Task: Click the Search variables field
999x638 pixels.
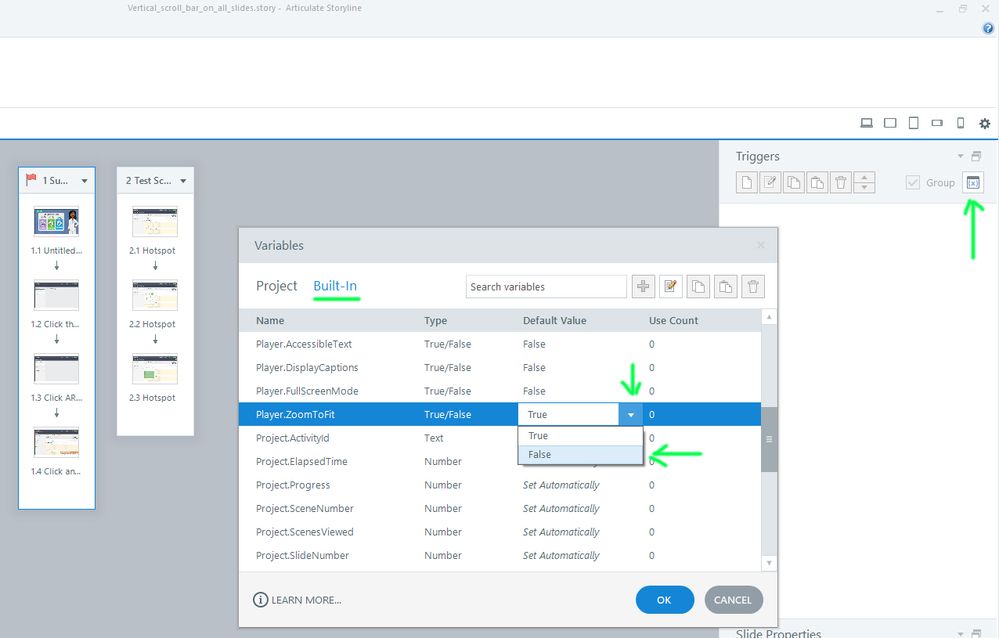Action: (546, 287)
